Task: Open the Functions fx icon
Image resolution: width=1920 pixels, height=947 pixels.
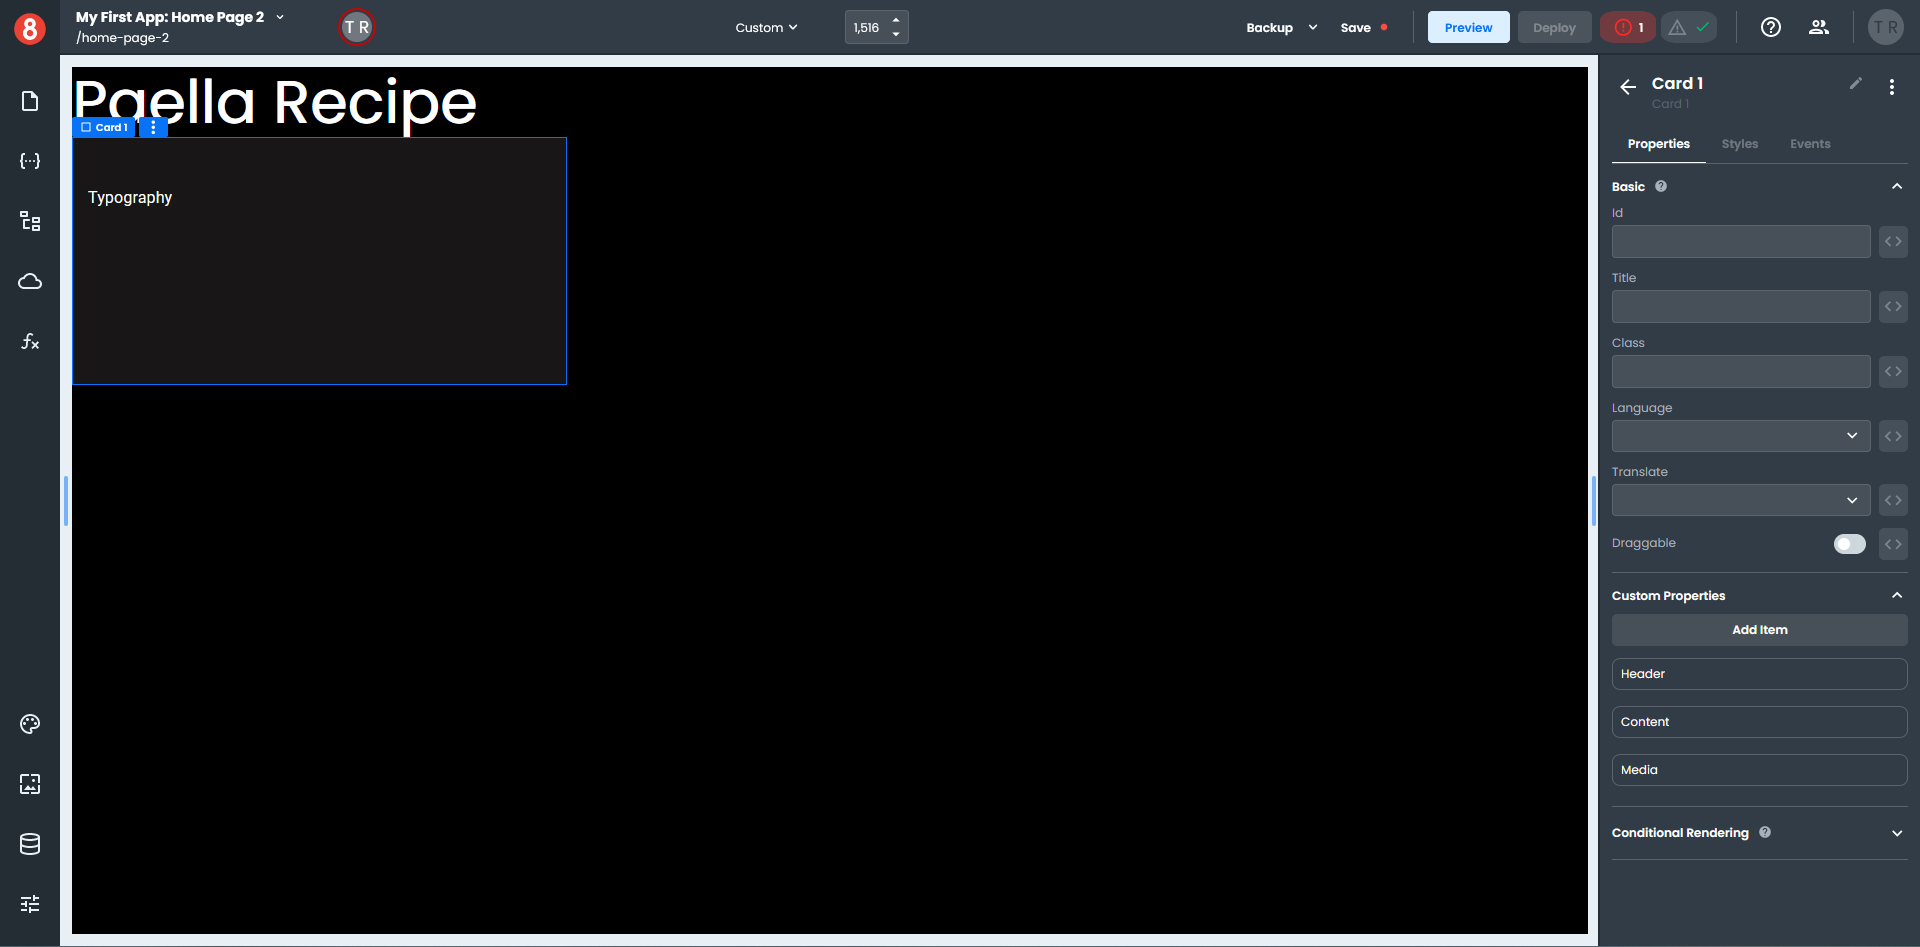Action: [30, 341]
